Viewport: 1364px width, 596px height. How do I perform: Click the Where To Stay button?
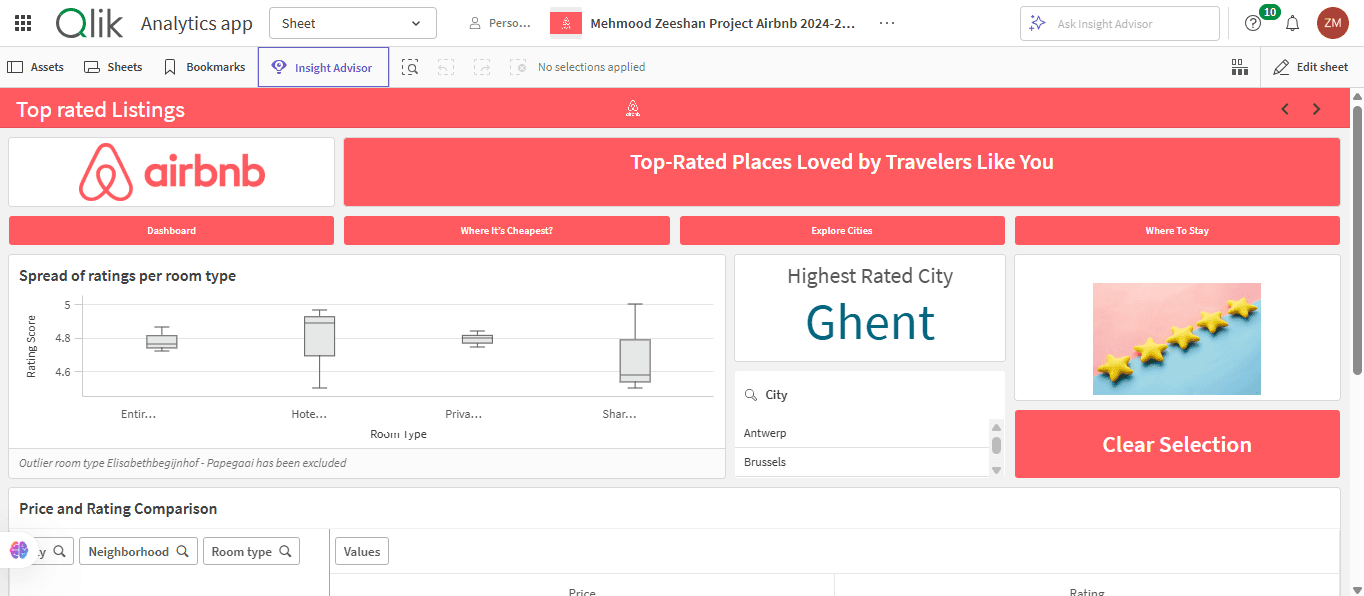pos(1177,230)
